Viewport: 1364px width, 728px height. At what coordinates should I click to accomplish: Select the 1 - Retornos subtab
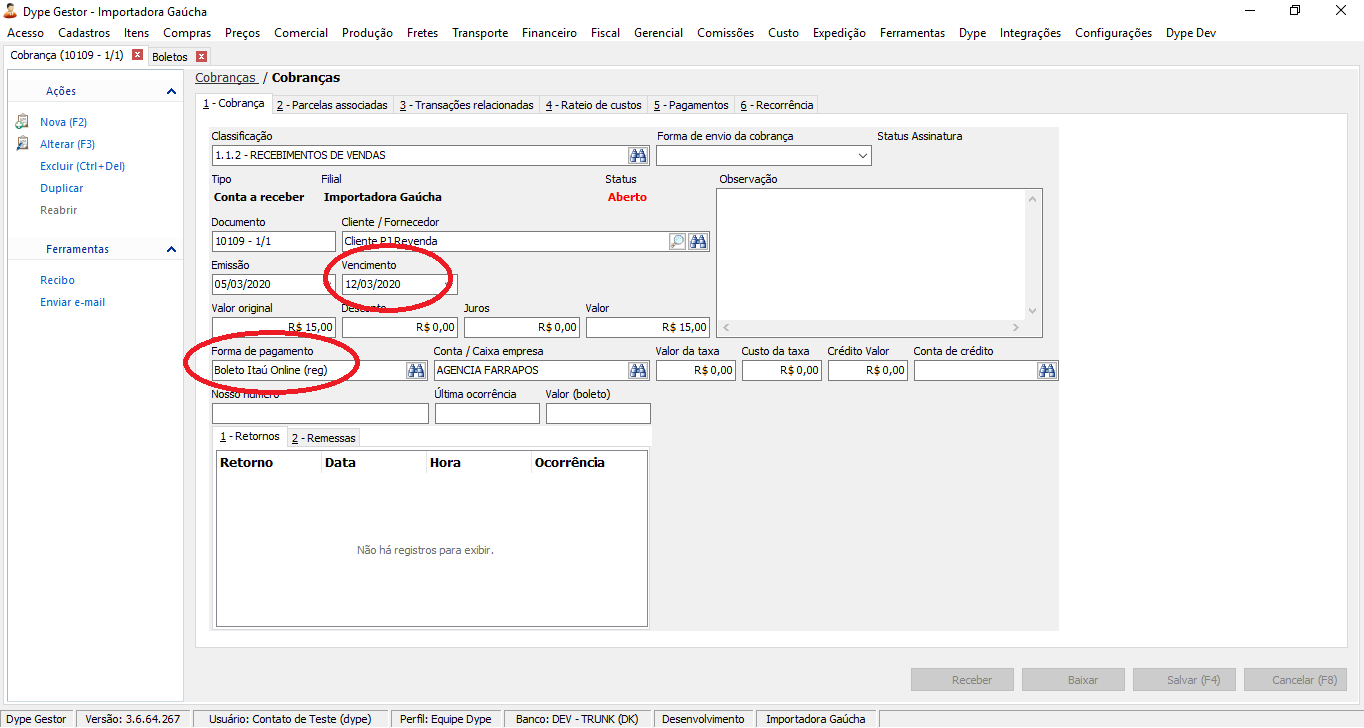(x=249, y=436)
